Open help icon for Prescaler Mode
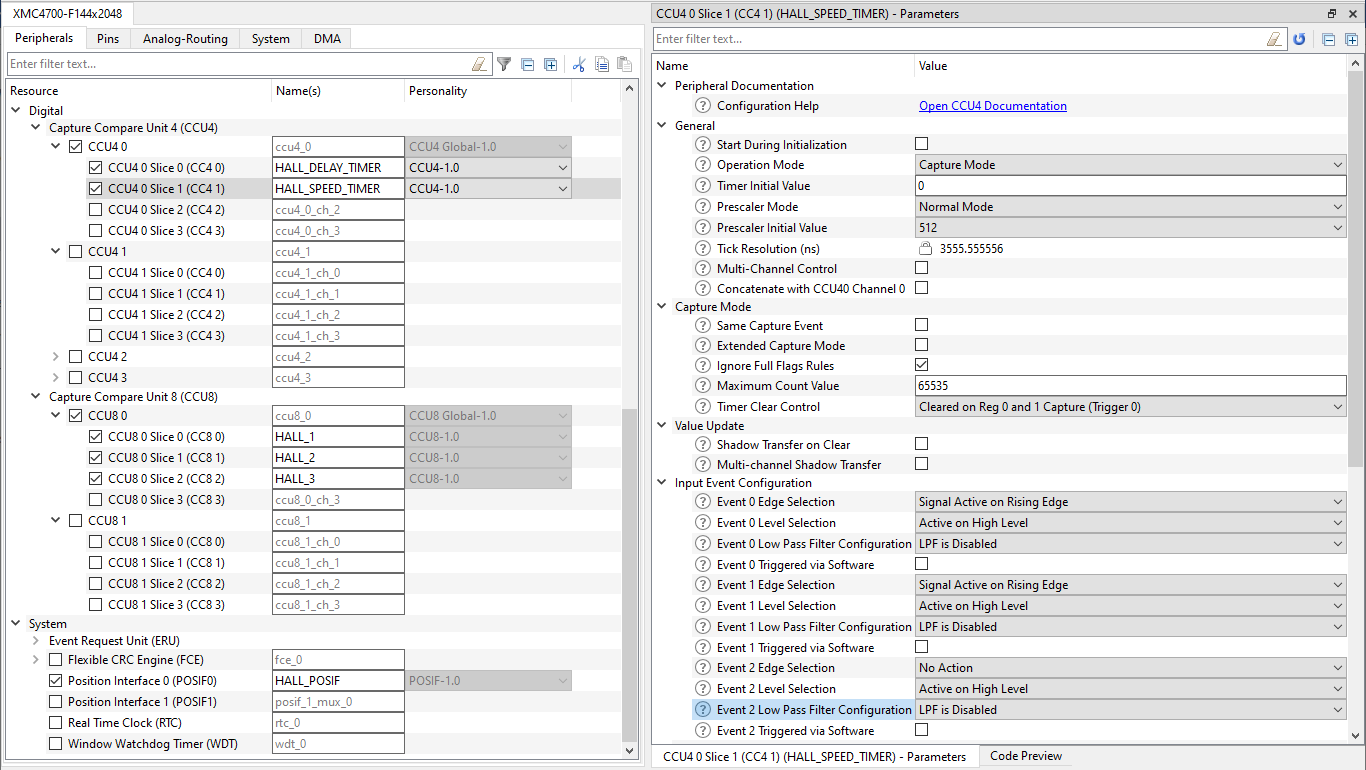 (703, 207)
